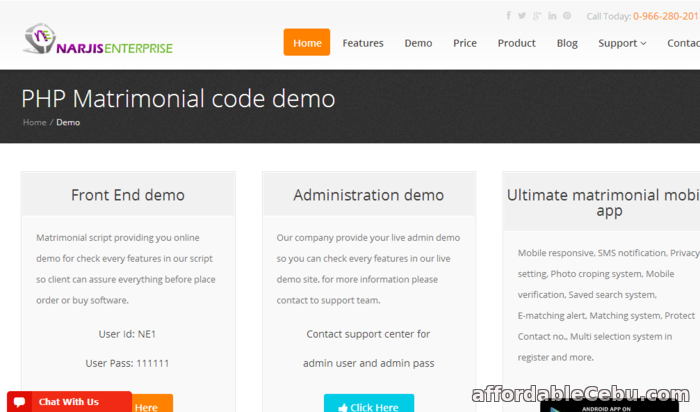Click the Ultimate matrimonial mobile app heading
Image resolution: width=700 pixels, height=412 pixels.
(x=603, y=203)
